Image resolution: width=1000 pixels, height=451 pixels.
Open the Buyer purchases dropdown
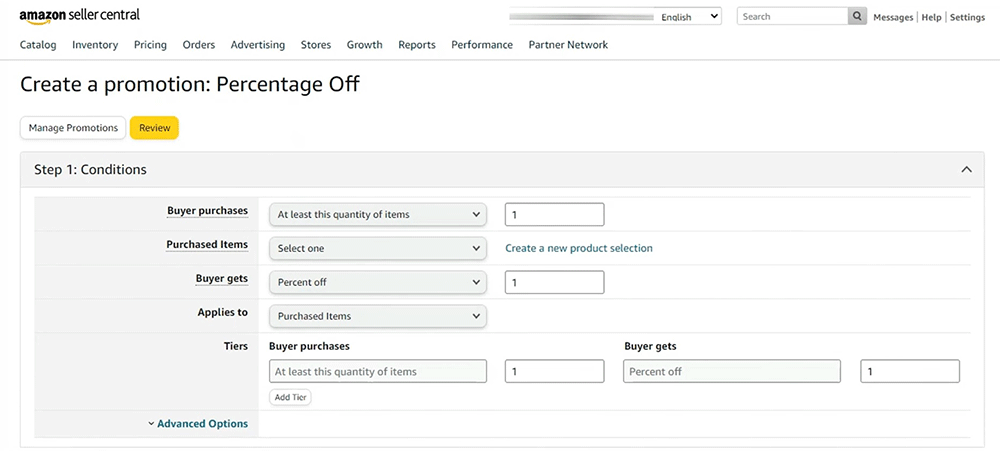coord(377,214)
